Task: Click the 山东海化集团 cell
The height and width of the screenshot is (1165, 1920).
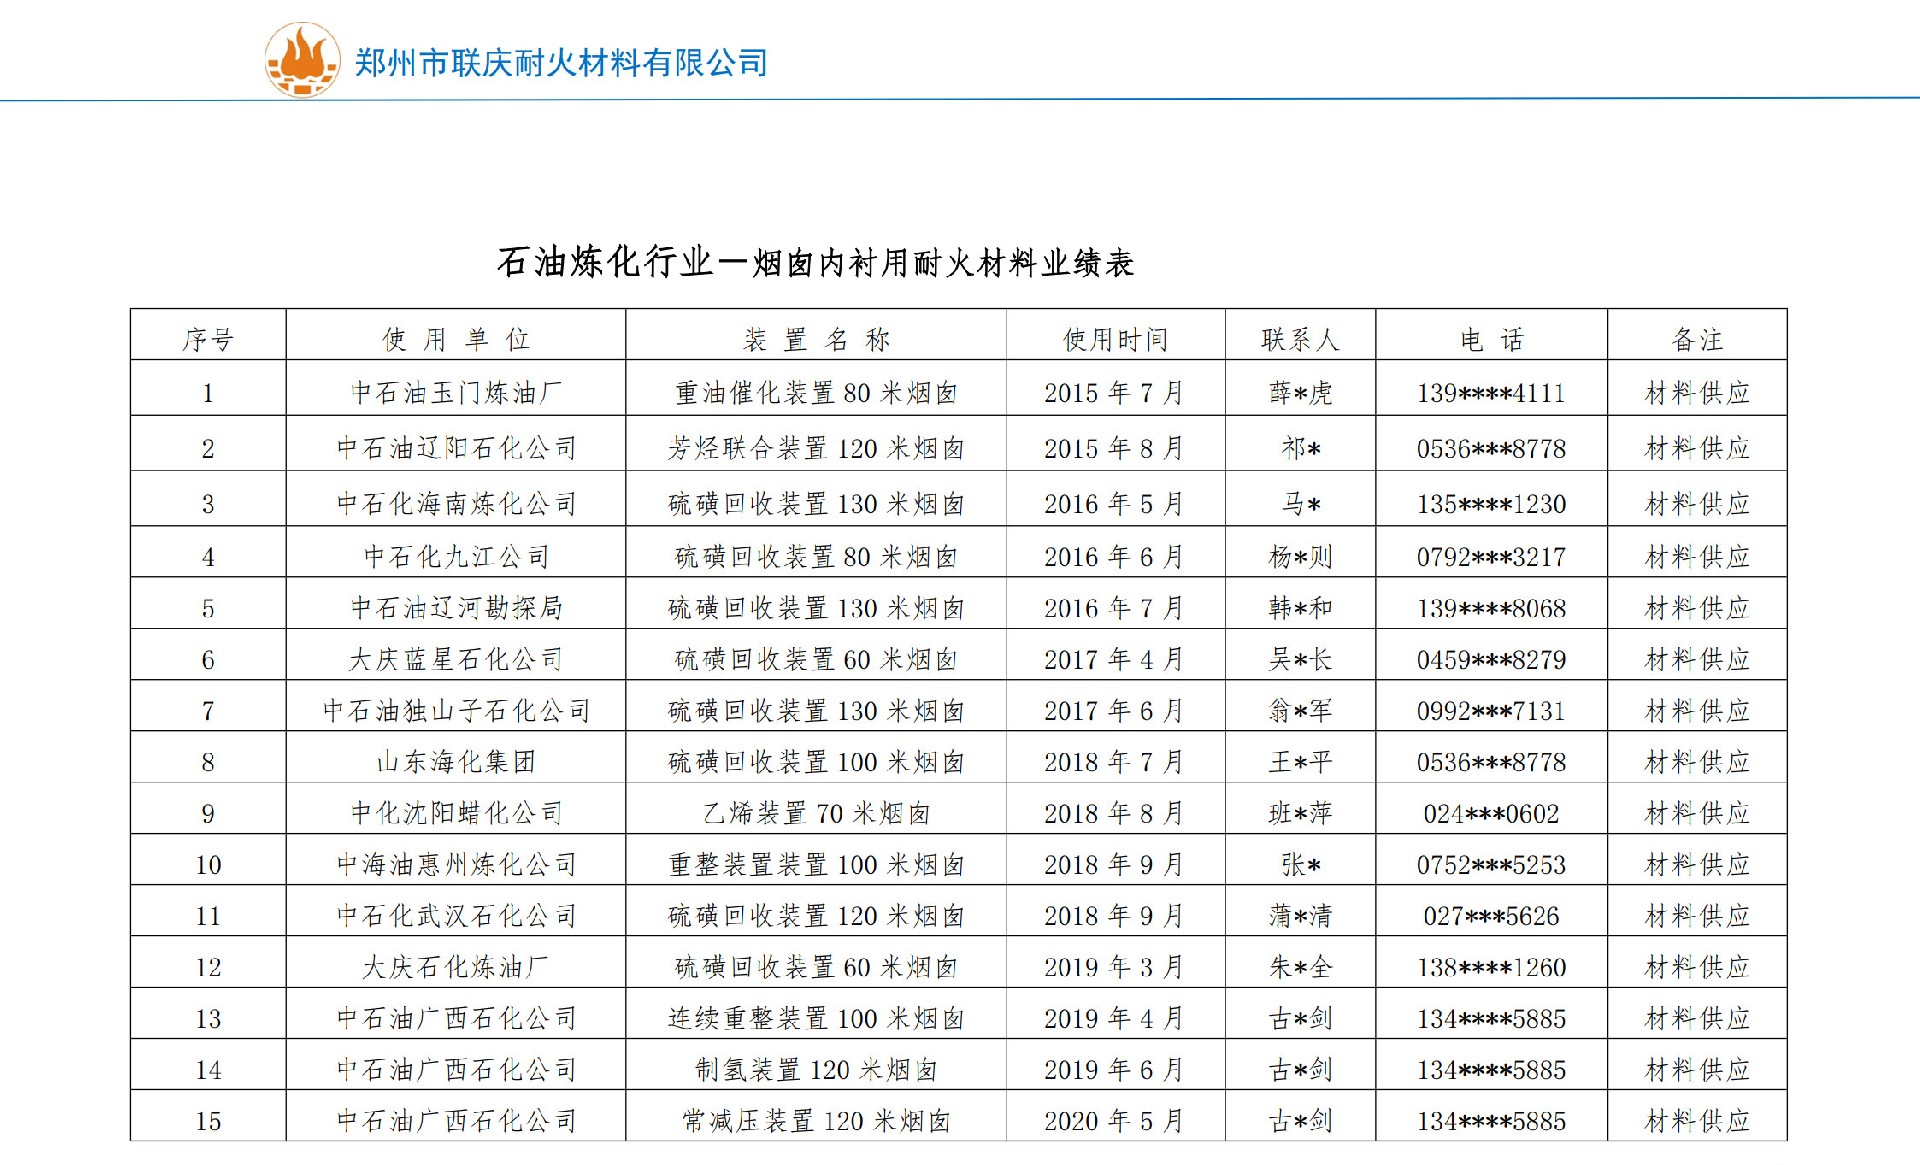Action: (456, 762)
